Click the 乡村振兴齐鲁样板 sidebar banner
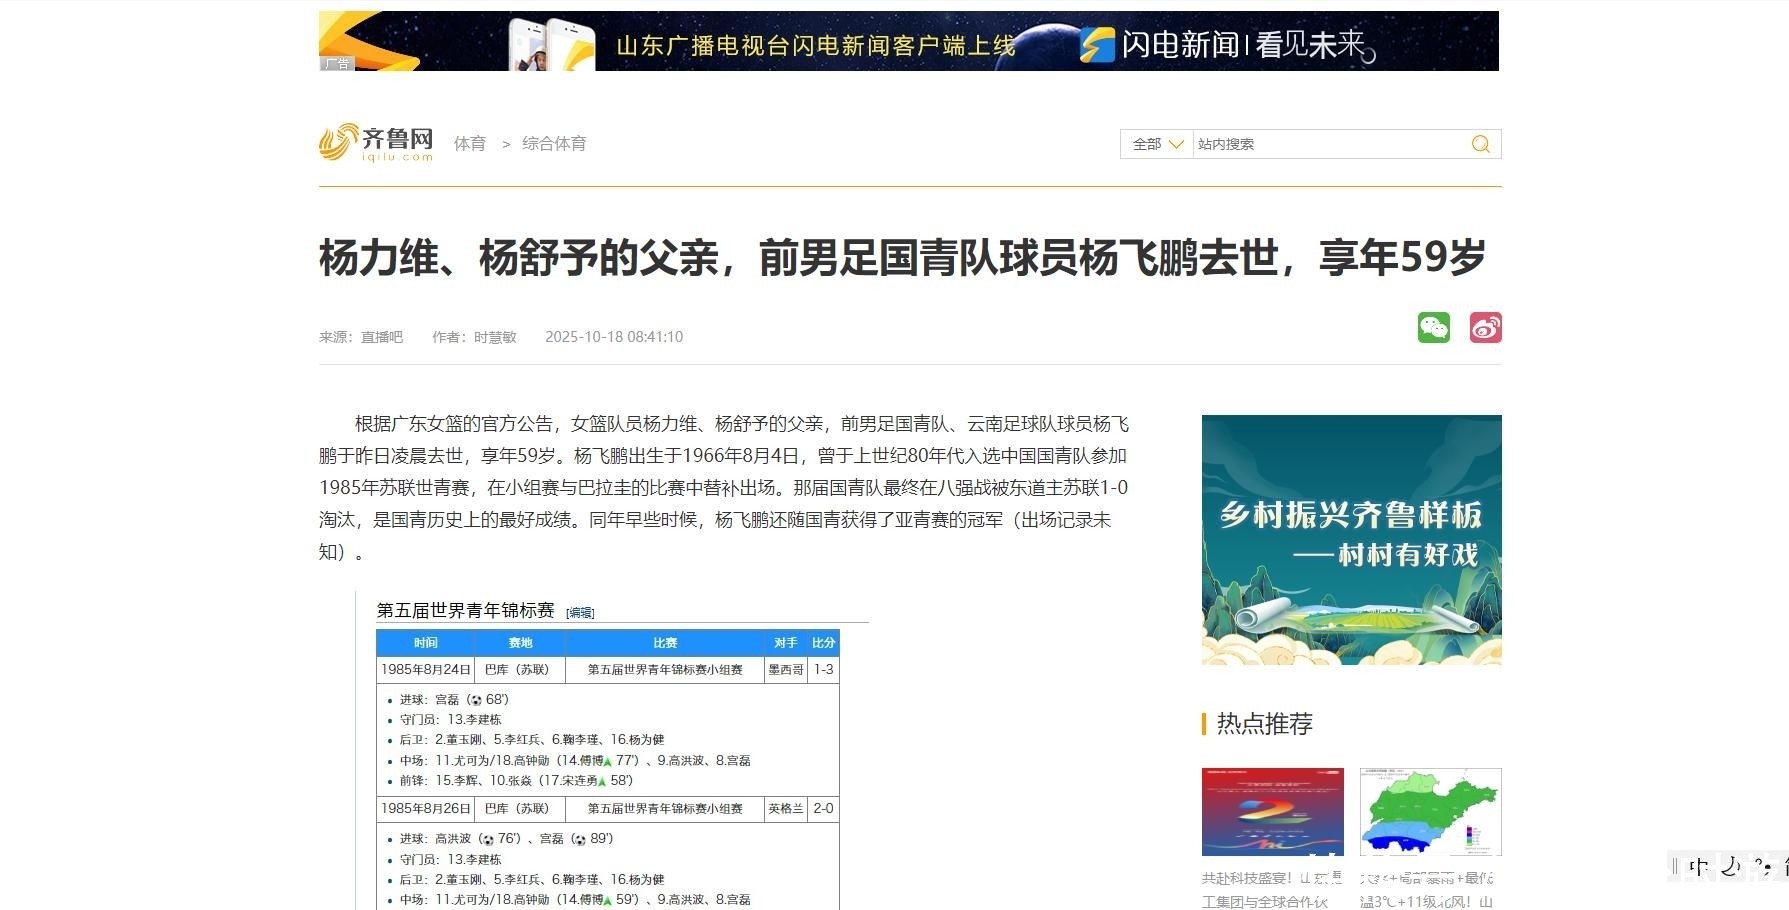The width and height of the screenshot is (1789, 910). 1351,540
